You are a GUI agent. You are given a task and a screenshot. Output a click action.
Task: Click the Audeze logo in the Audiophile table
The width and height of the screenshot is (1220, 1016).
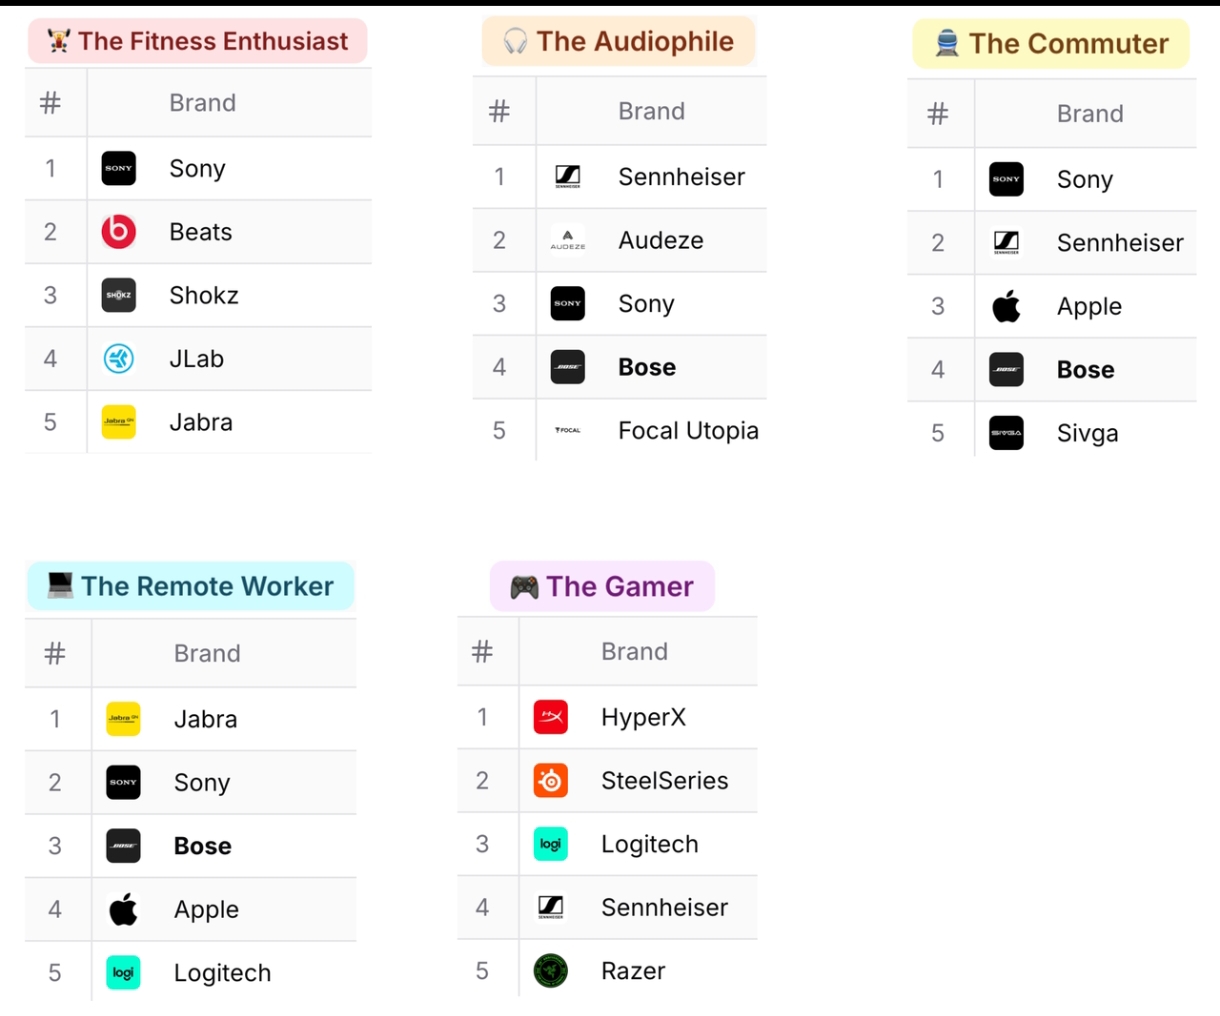(568, 240)
